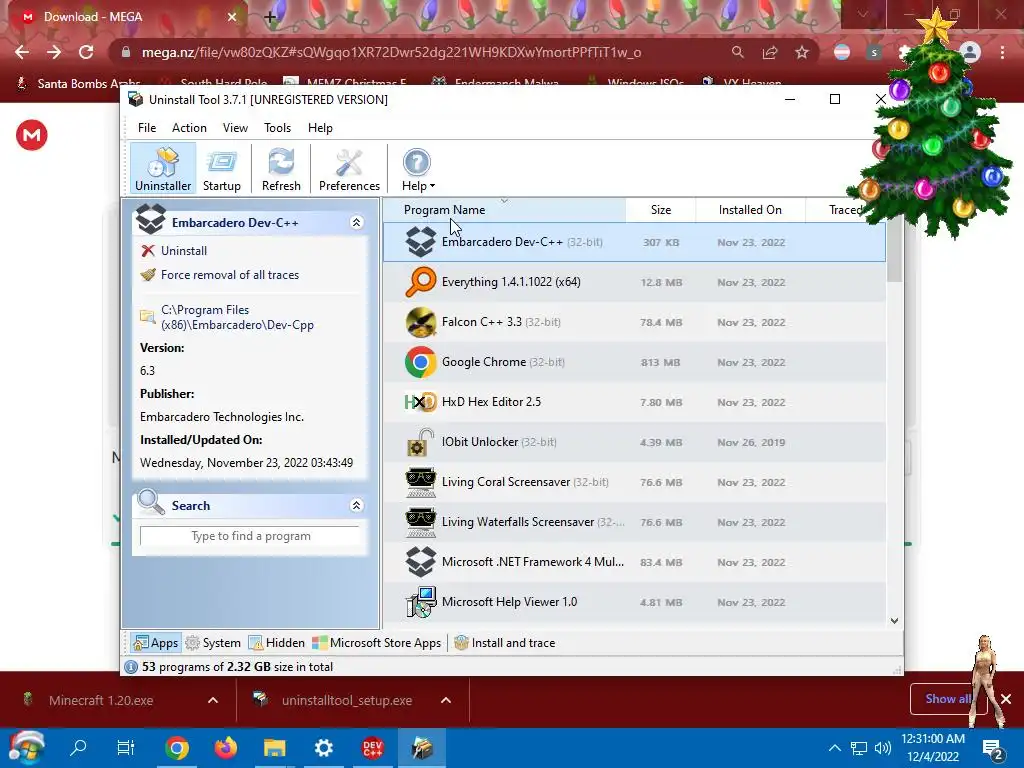Image resolution: width=1024 pixels, height=768 pixels.
Task: Open the Tools menu
Action: pyautogui.click(x=278, y=128)
